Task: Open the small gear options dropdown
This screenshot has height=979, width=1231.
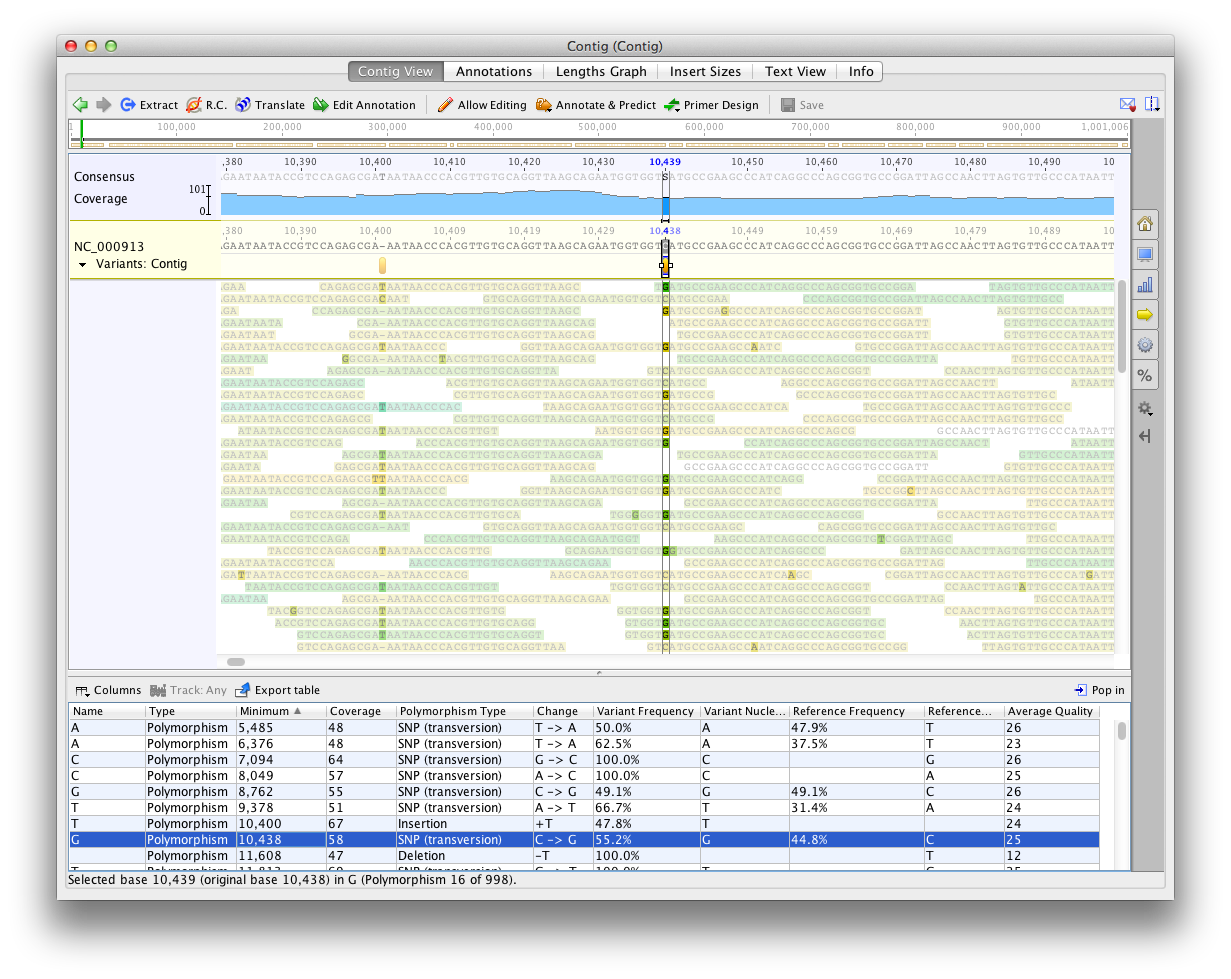Action: coord(1145,408)
